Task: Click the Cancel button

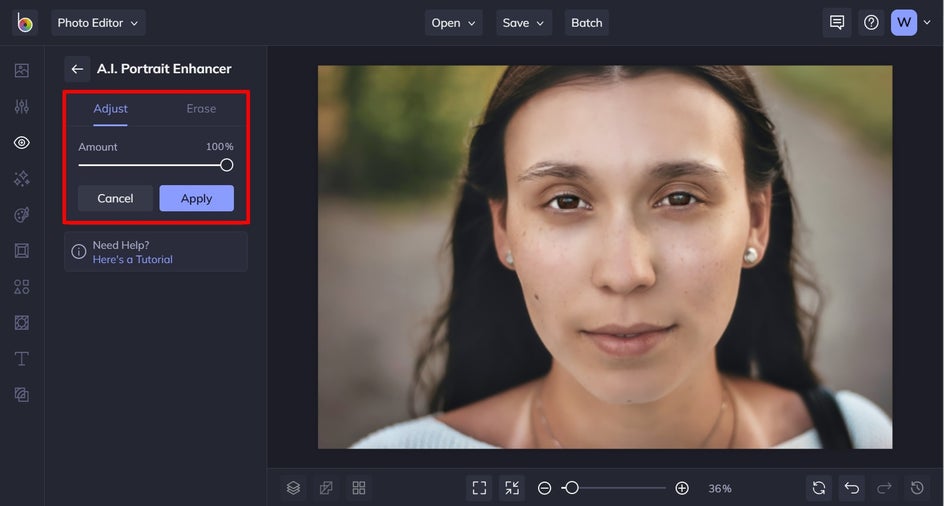Action: (116, 198)
